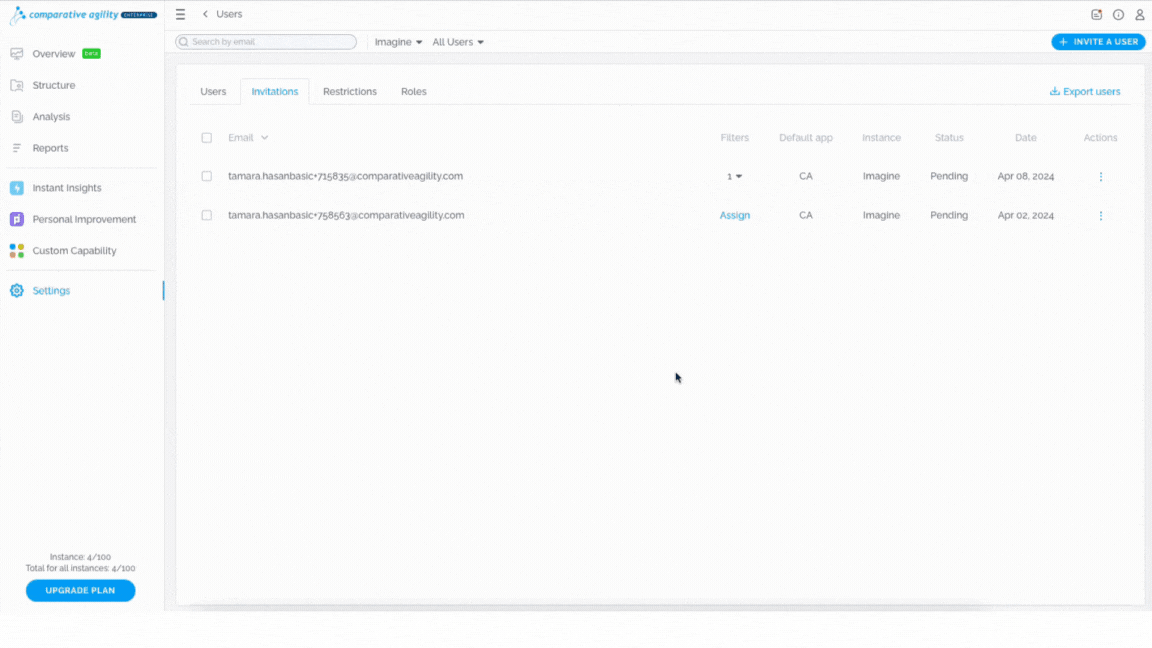Open the All Users filter dropdown
This screenshot has width=1152, height=648.
tap(458, 42)
